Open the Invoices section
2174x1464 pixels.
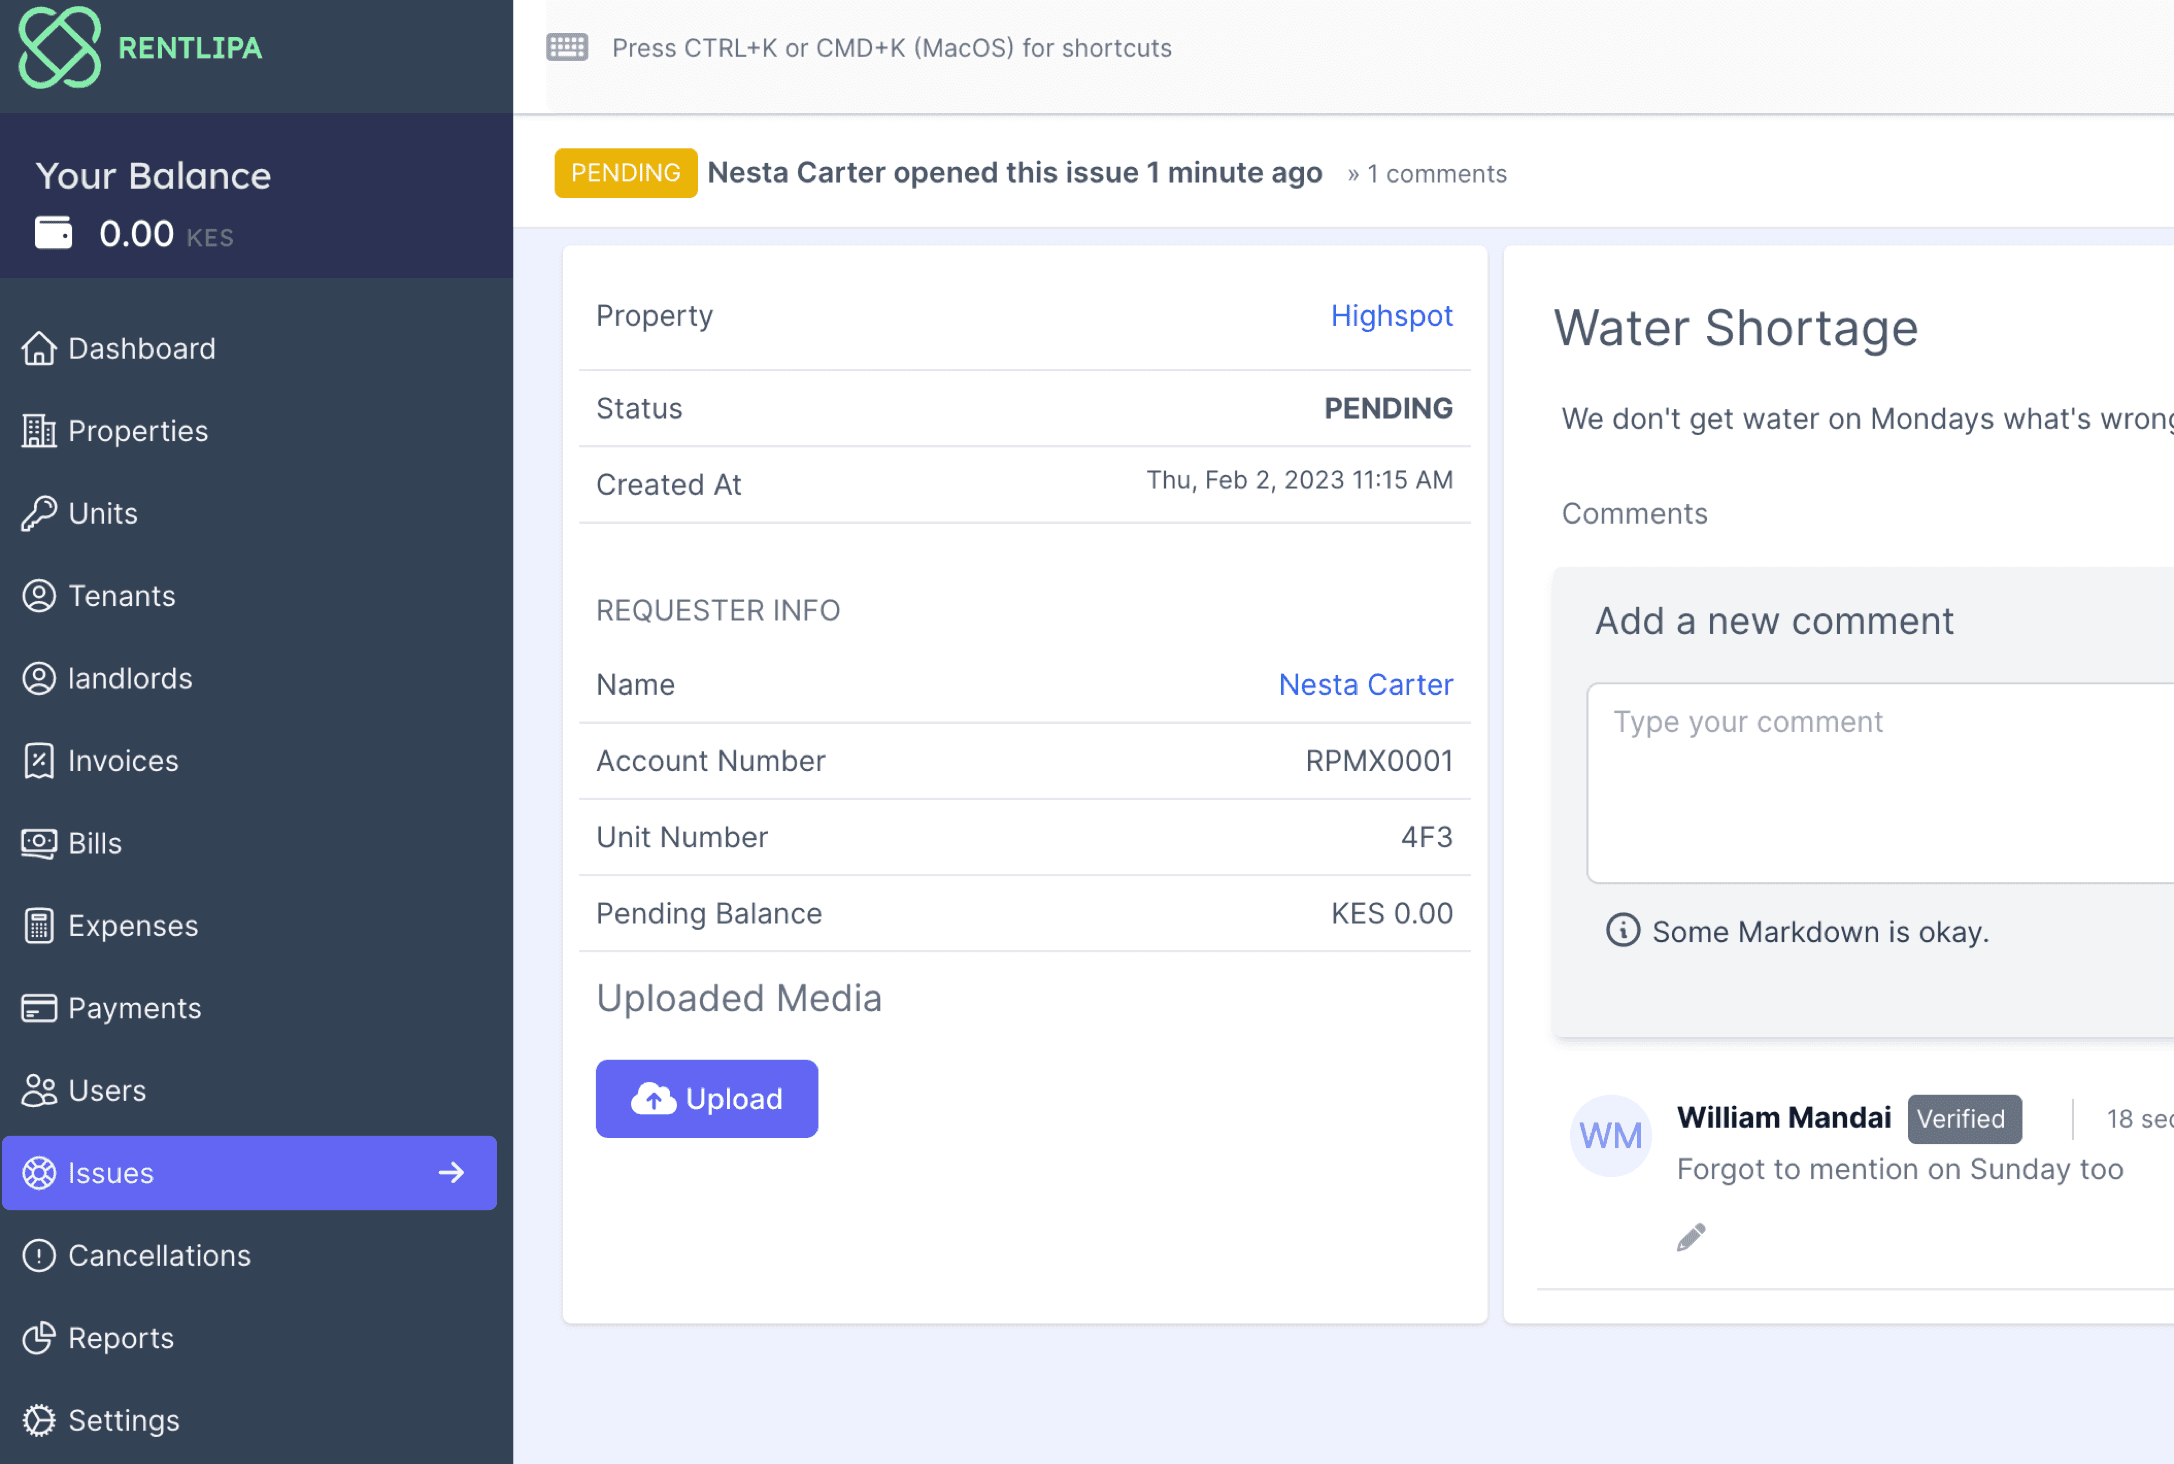pyautogui.click(x=122, y=761)
